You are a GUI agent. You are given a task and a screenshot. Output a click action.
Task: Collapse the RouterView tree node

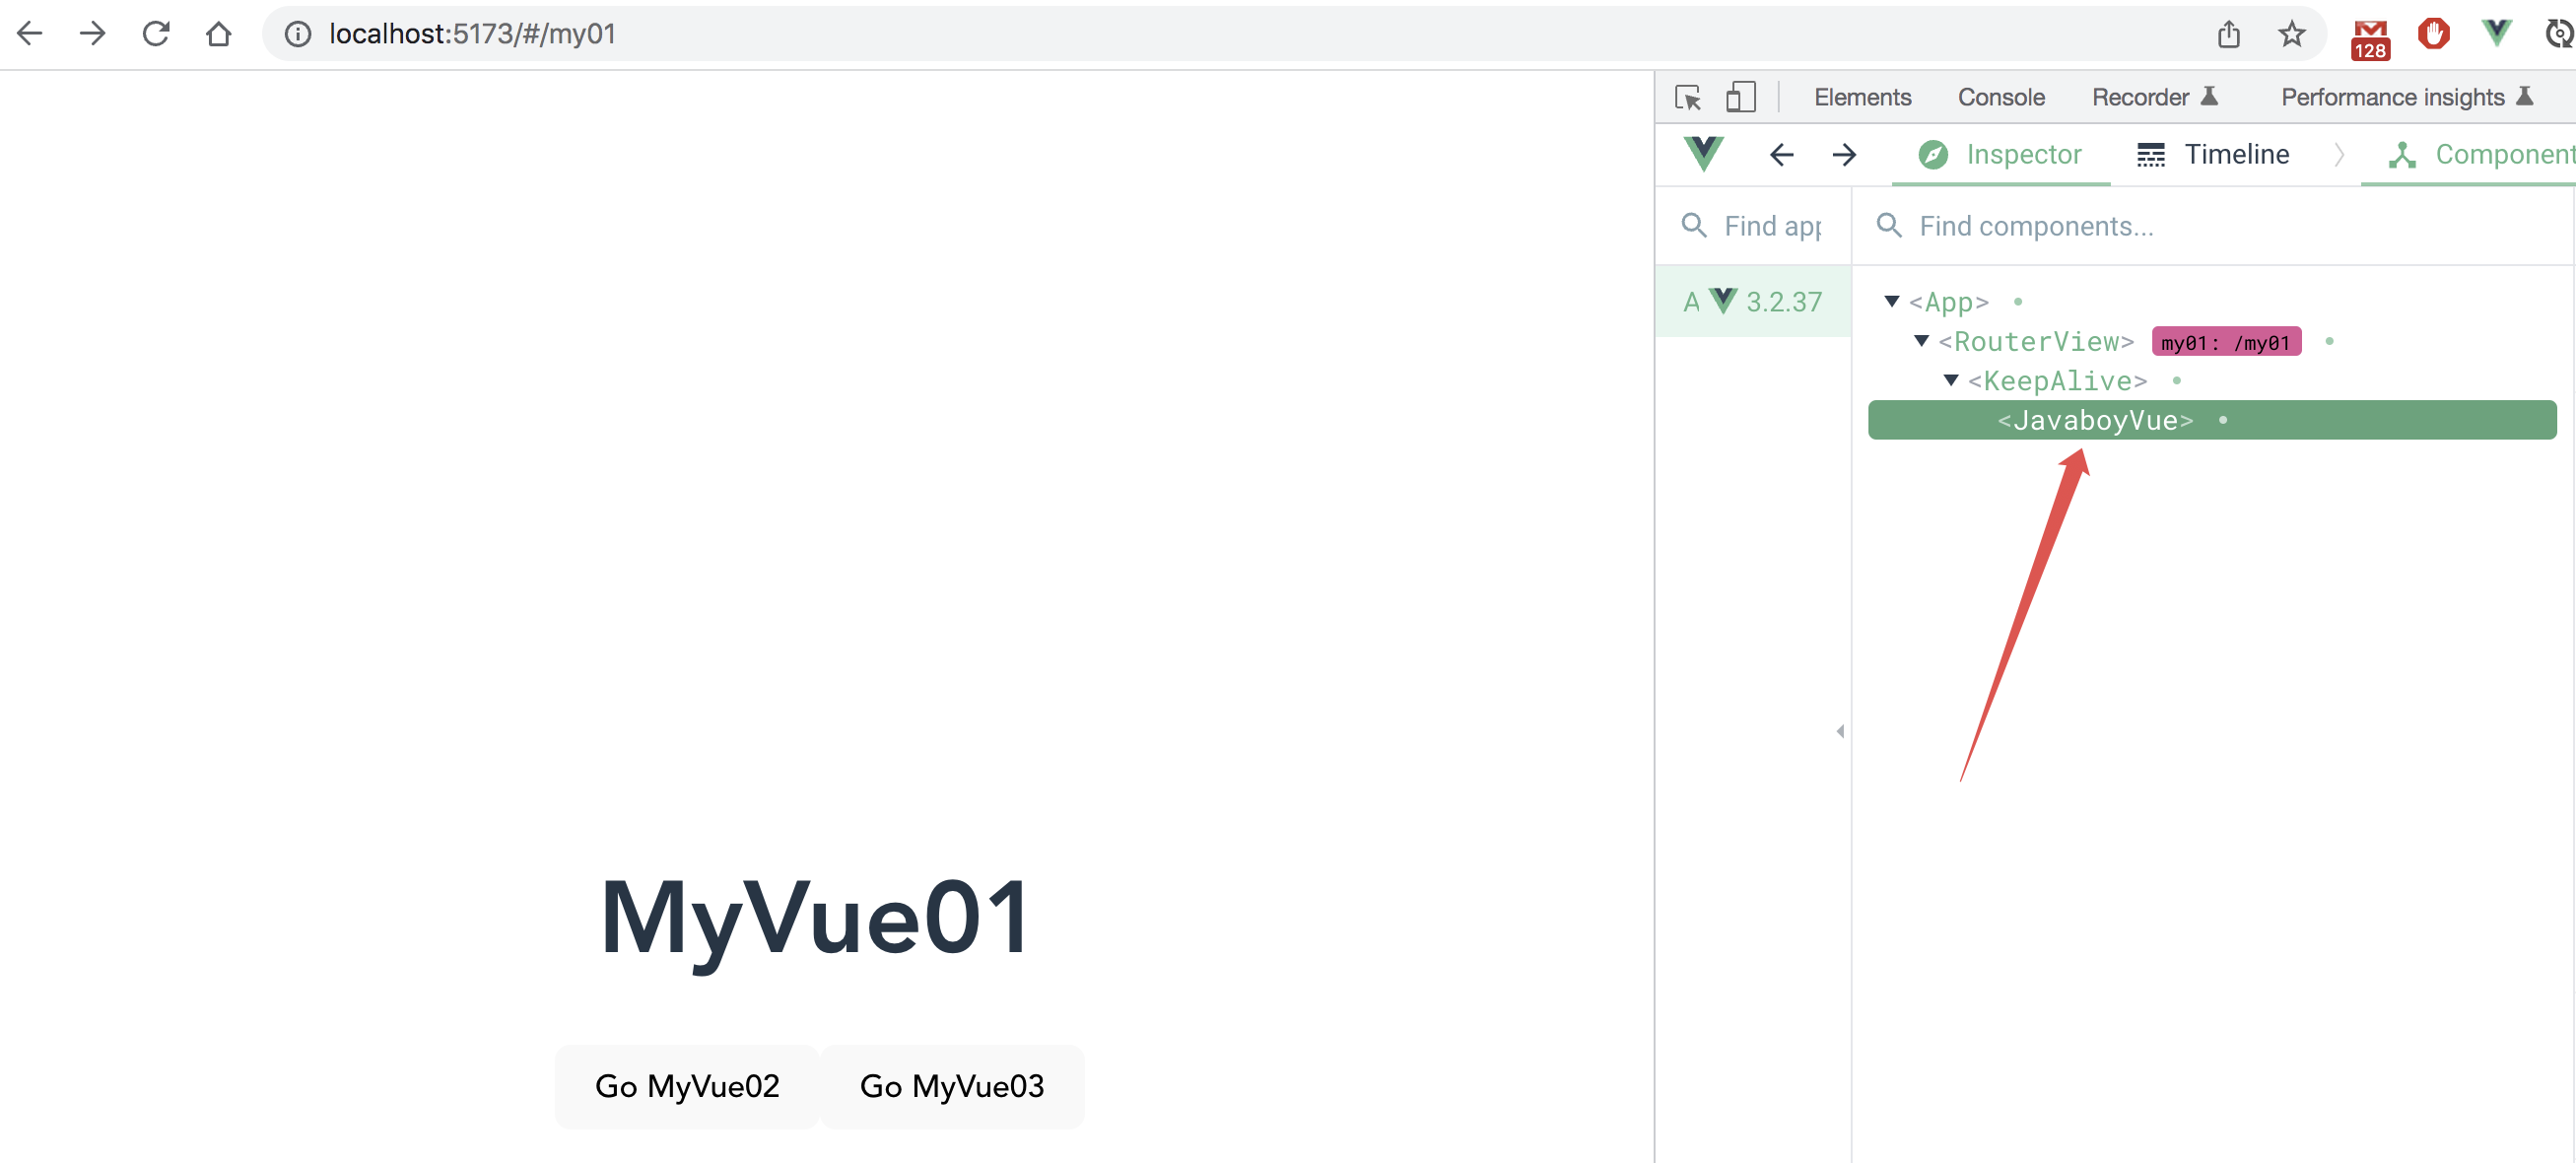1921,341
